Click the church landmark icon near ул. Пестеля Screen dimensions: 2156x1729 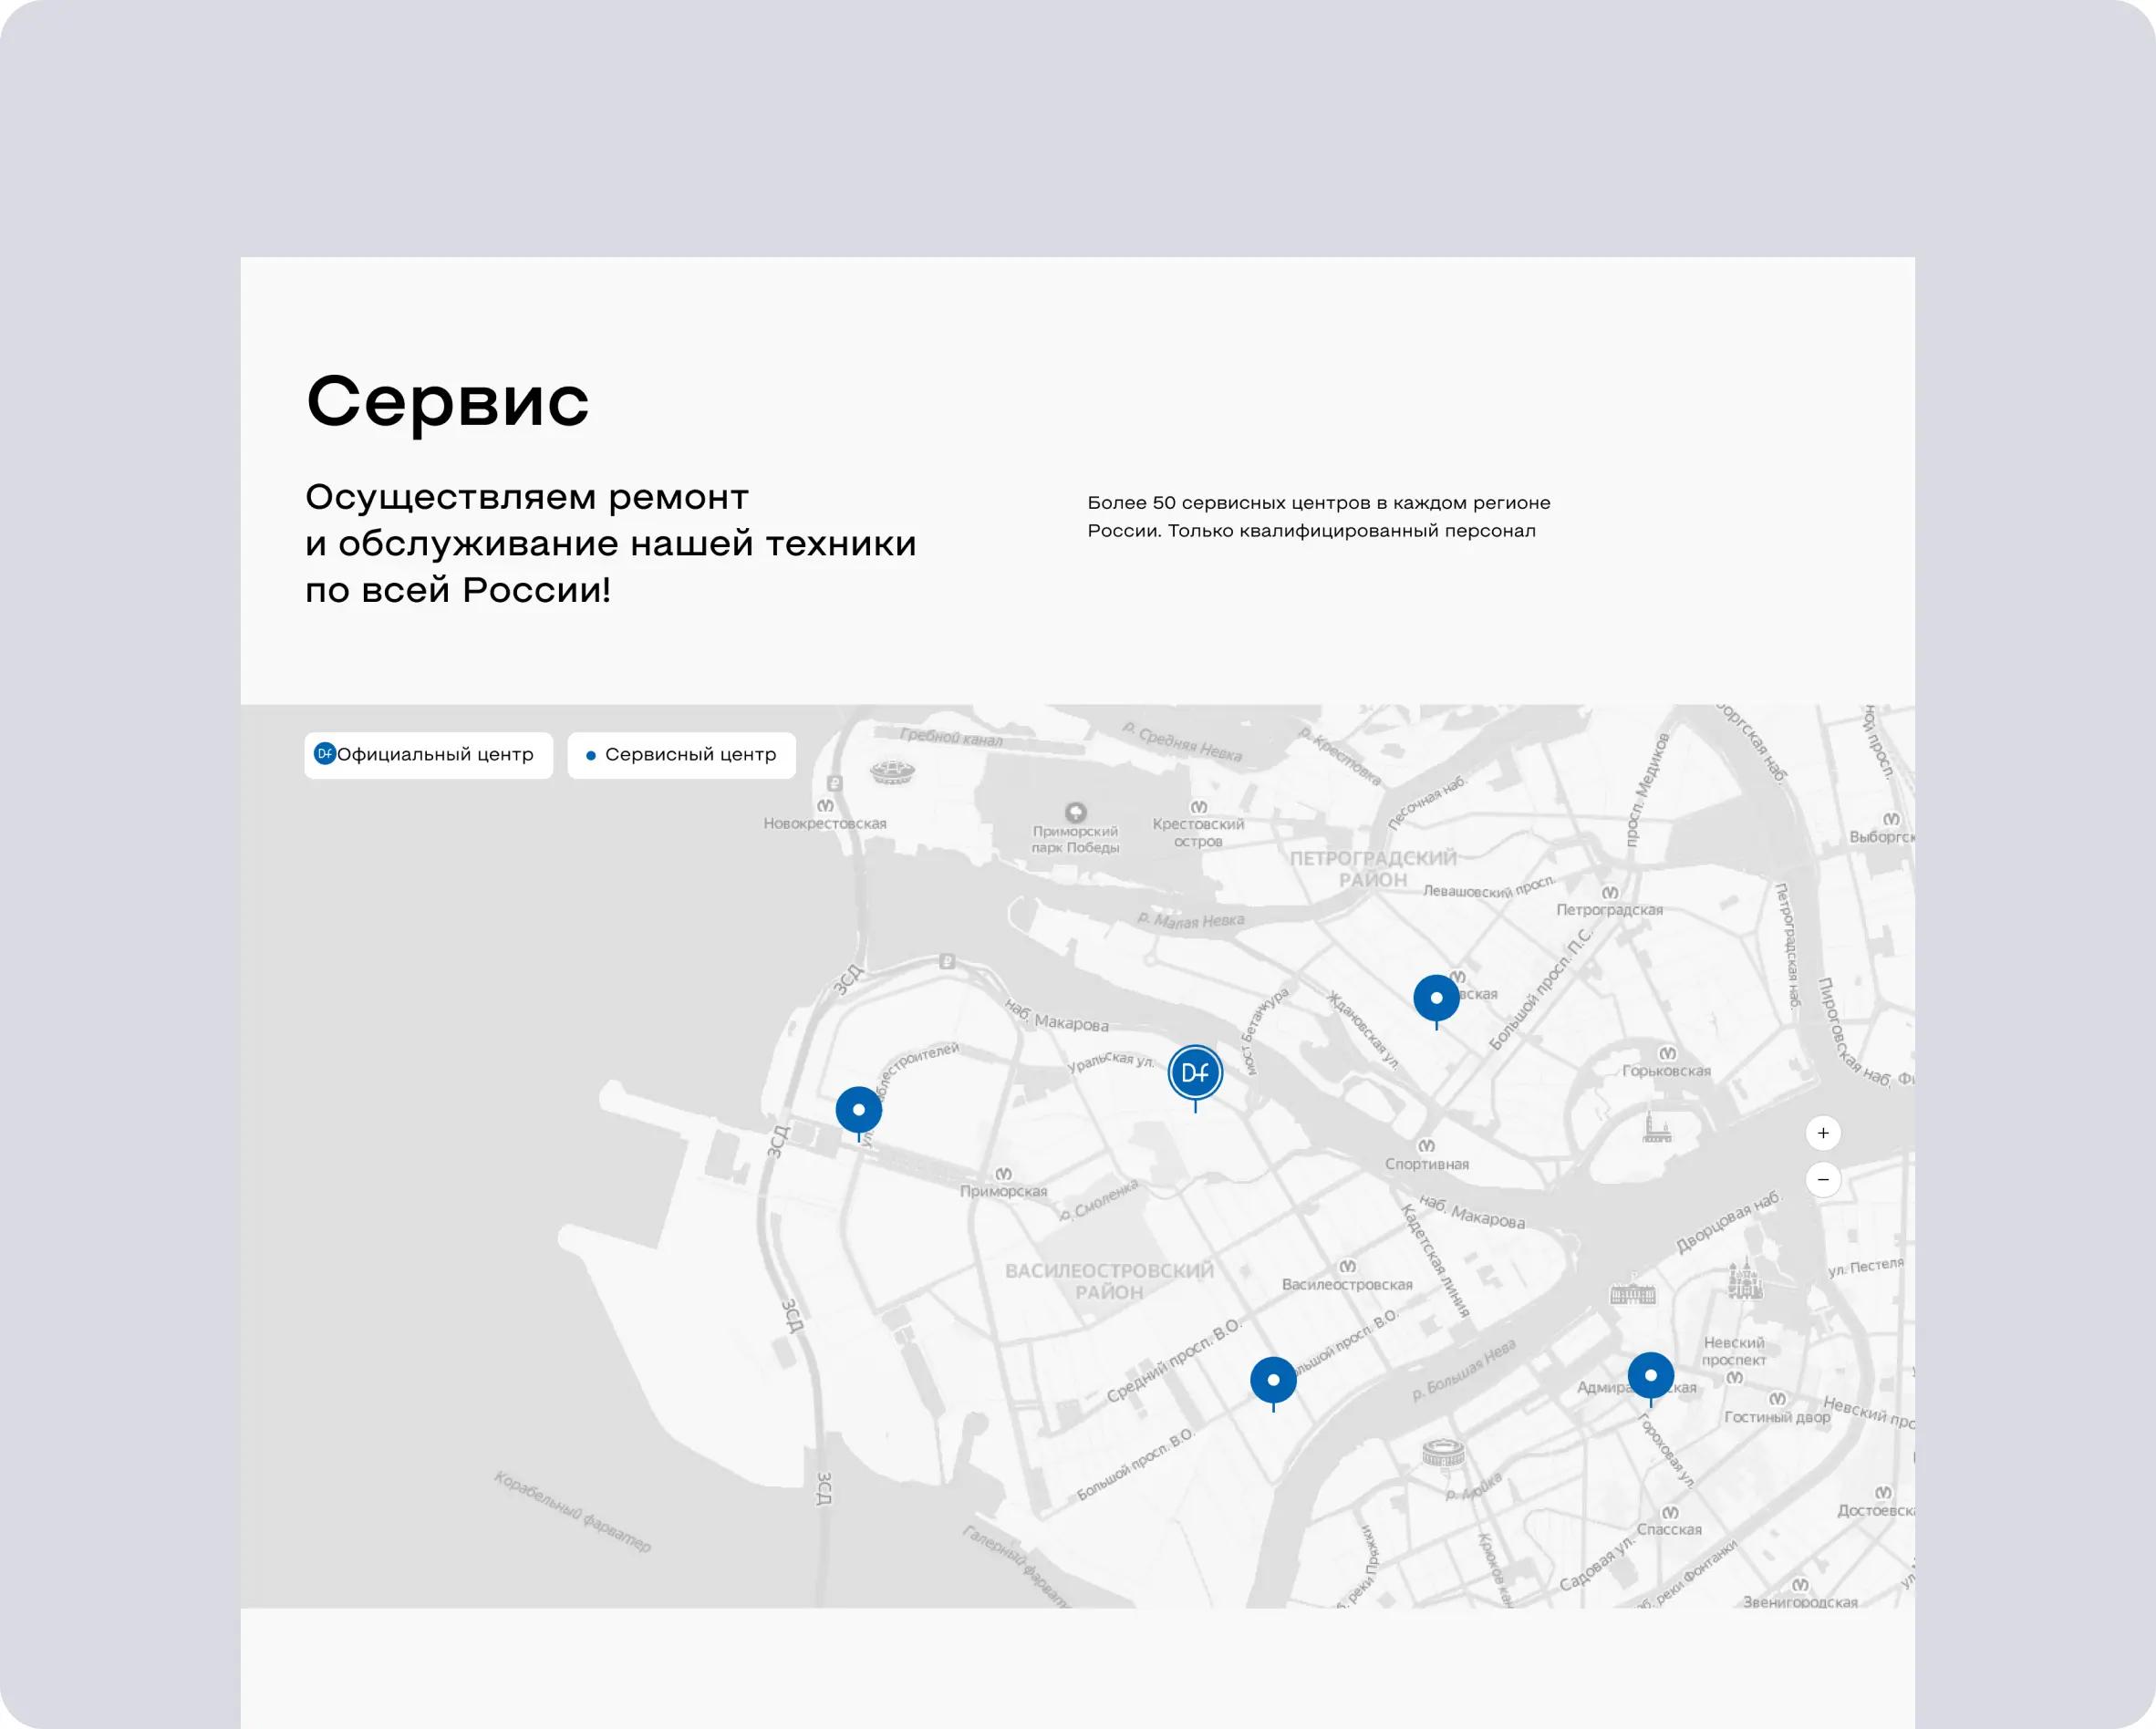[x=1744, y=1278]
